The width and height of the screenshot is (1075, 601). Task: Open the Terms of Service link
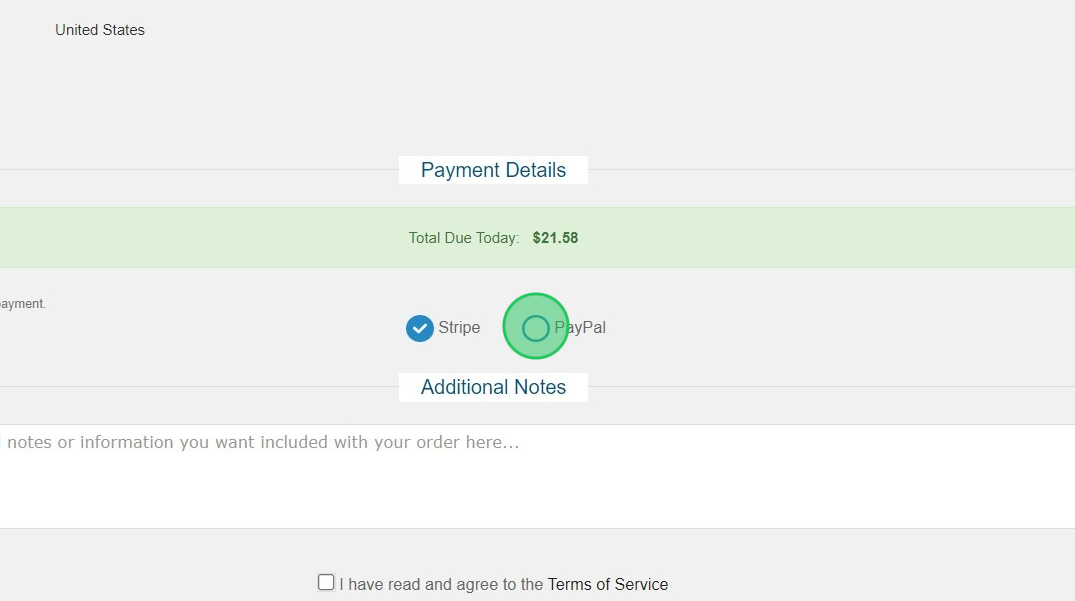[607, 585]
